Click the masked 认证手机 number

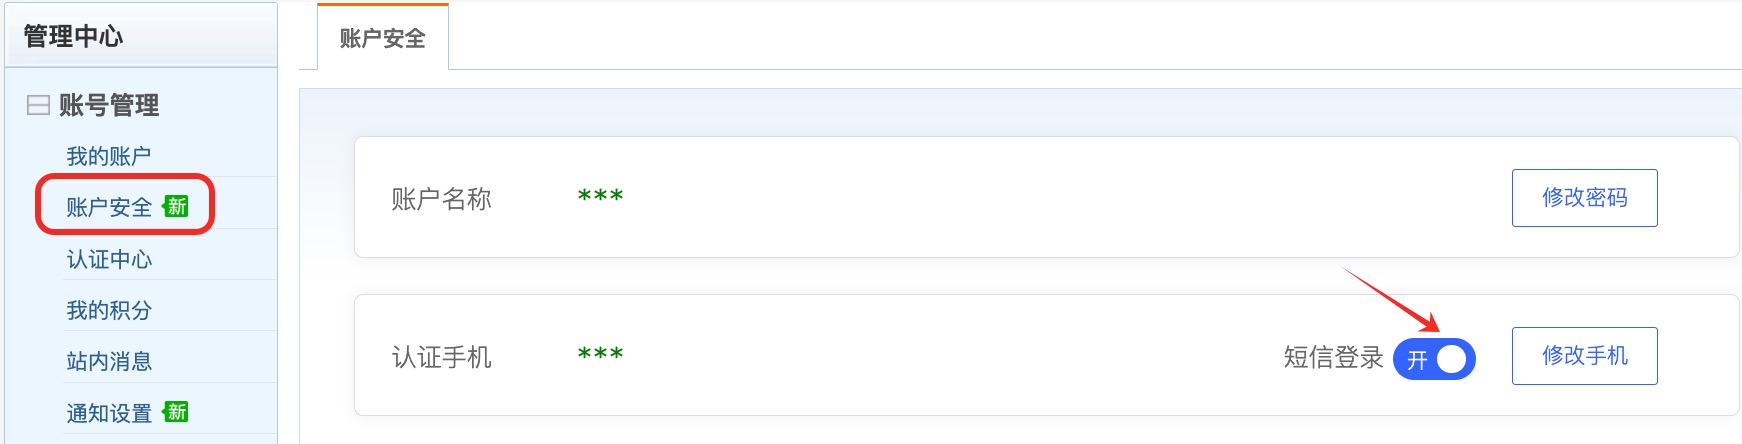pos(600,355)
